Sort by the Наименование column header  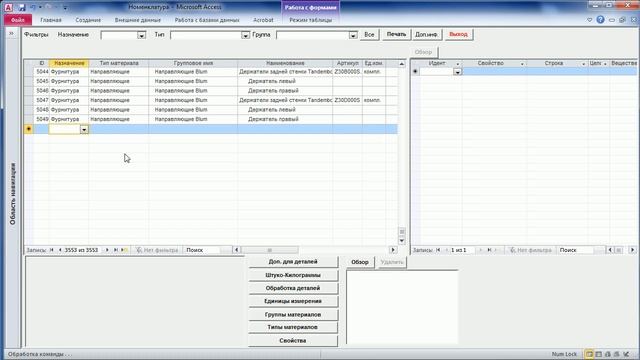tap(285, 63)
